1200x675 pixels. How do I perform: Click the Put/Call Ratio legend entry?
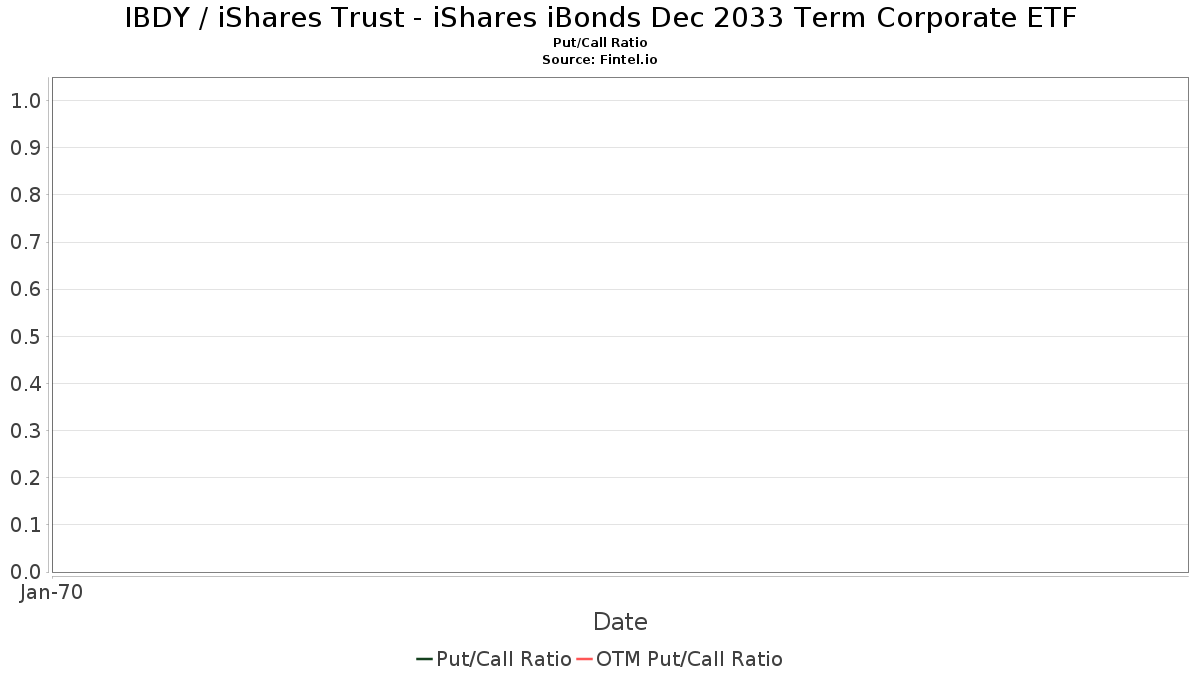point(494,659)
